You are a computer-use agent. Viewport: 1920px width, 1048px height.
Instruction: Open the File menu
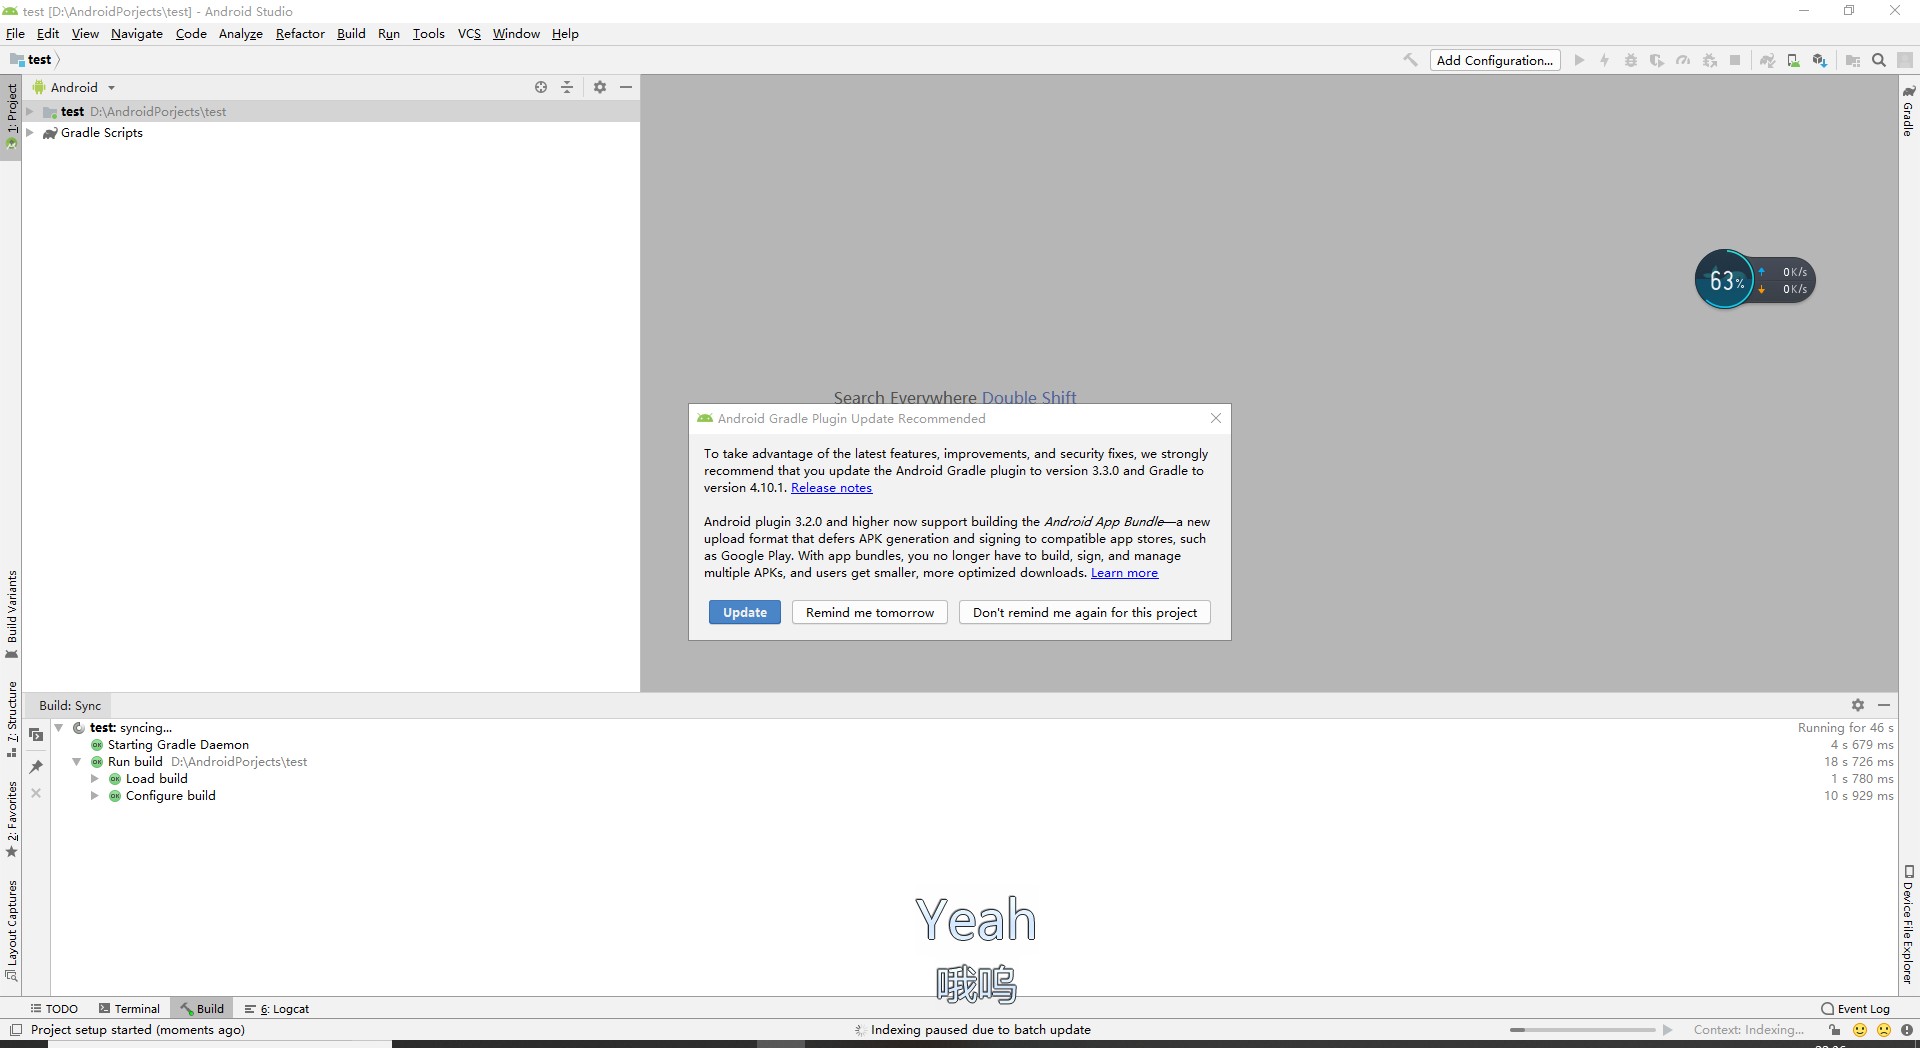[x=15, y=34]
